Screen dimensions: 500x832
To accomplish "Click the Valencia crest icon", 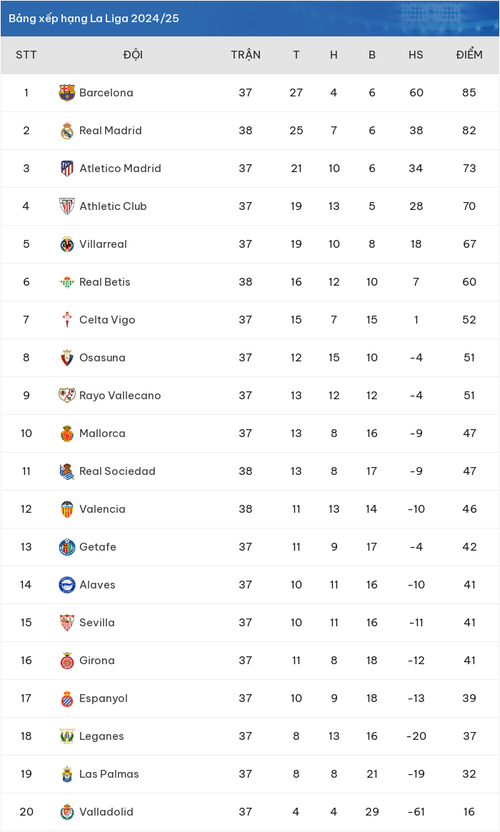I will 67,509.
